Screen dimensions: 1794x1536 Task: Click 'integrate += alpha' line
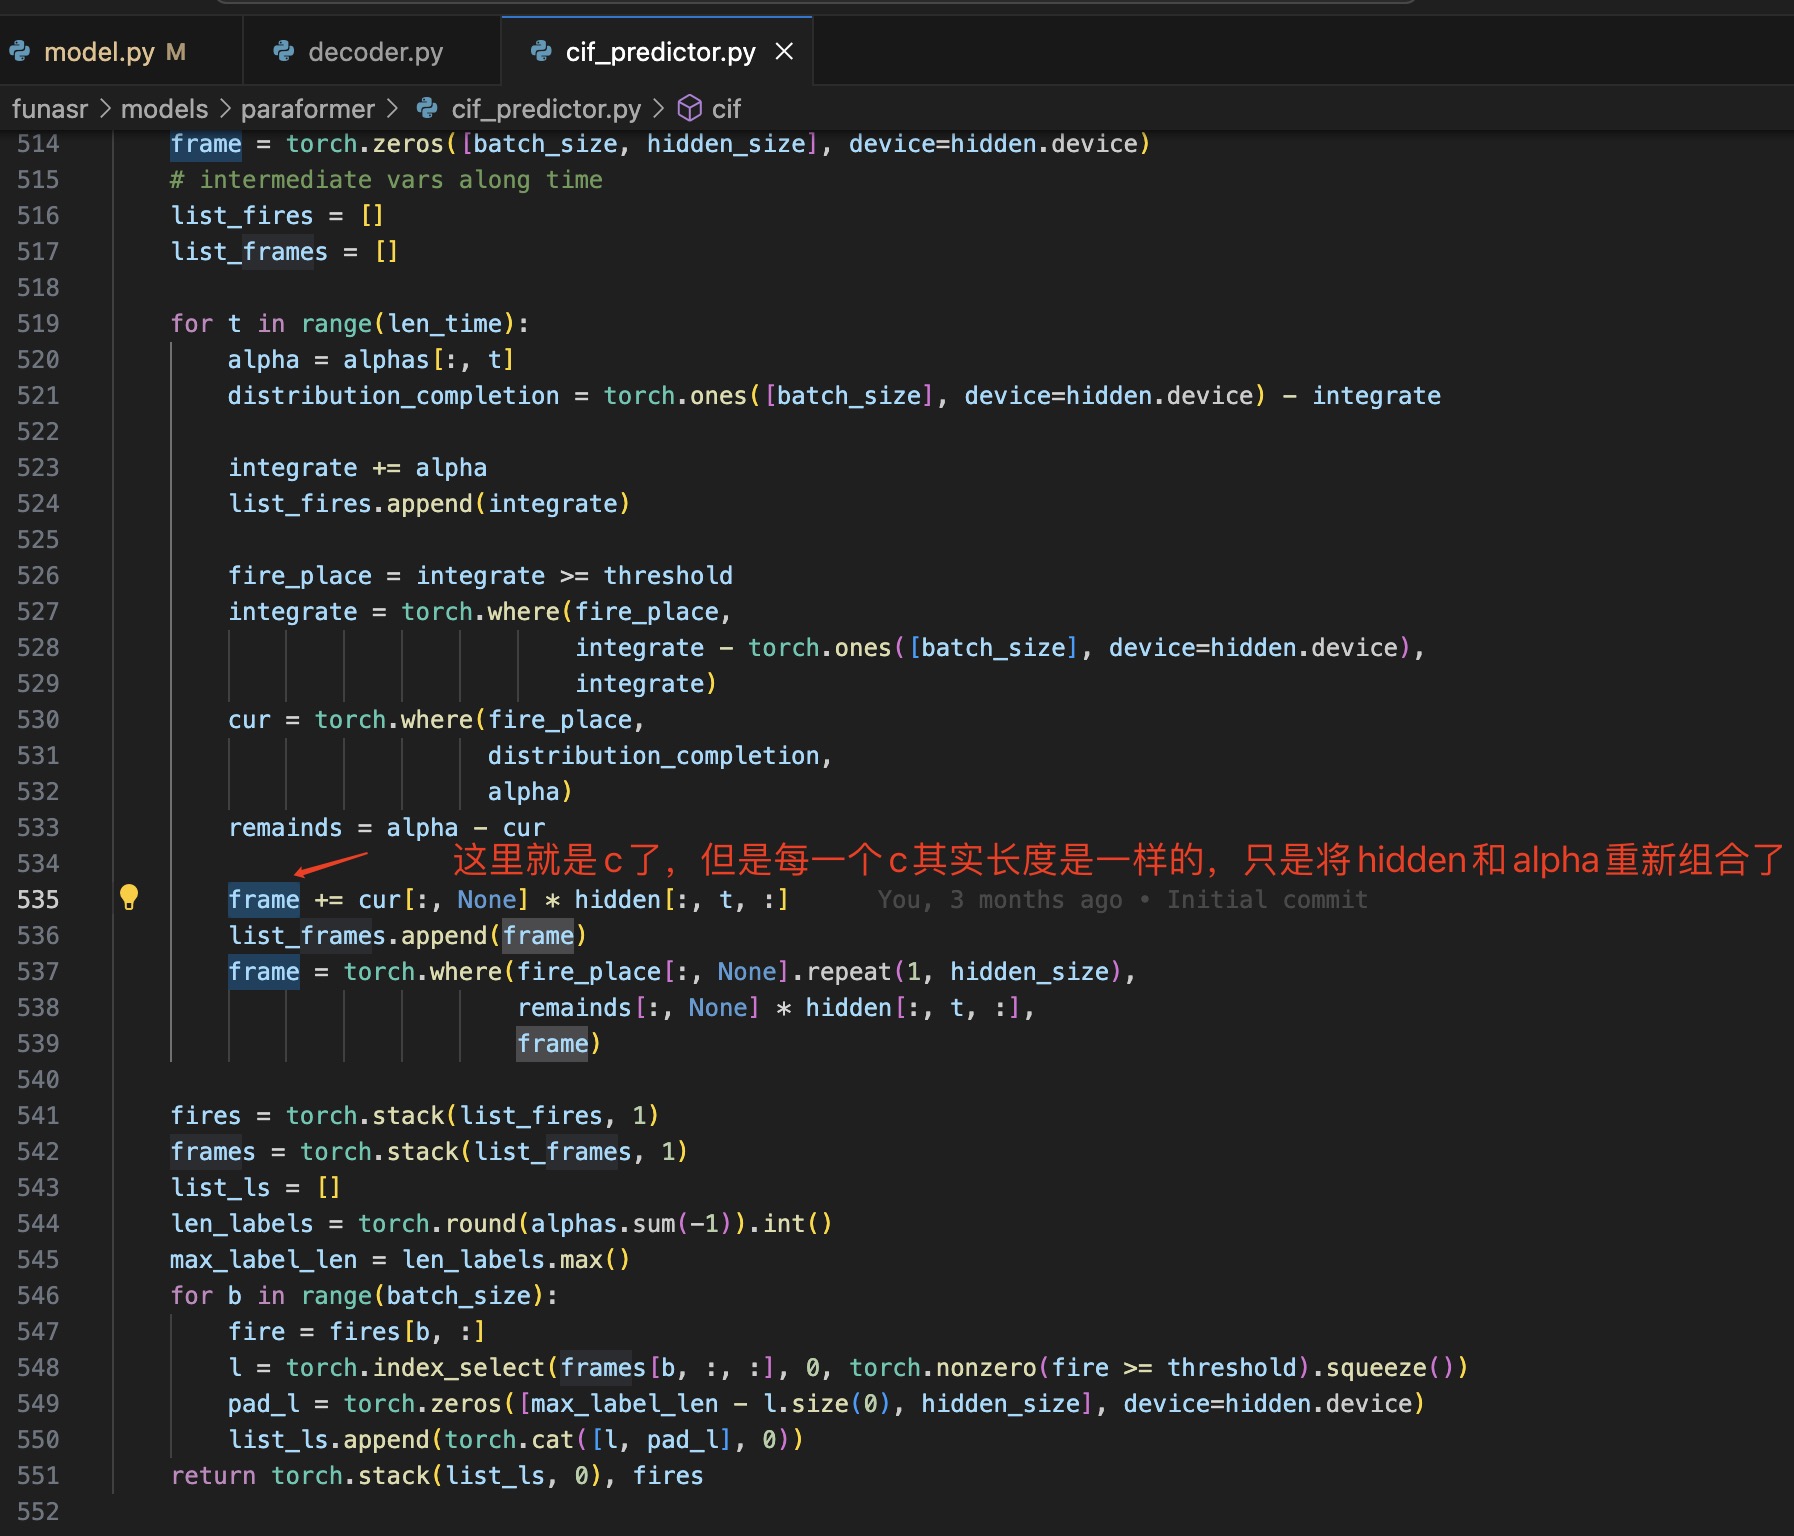(358, 468)
